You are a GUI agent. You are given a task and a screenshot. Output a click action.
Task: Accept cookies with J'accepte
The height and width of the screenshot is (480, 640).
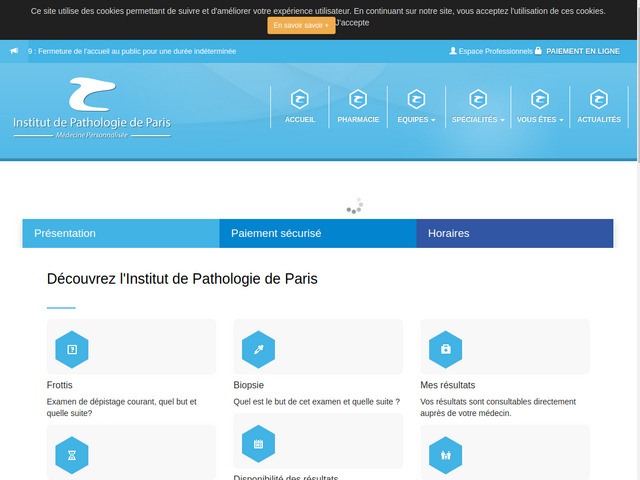352,23
